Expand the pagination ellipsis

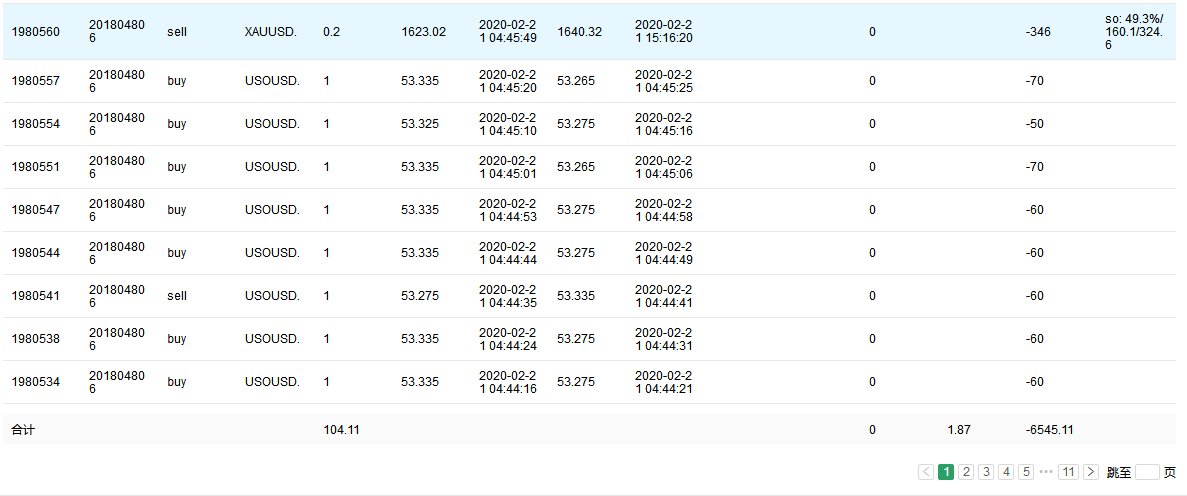[x=1046, y=472]
